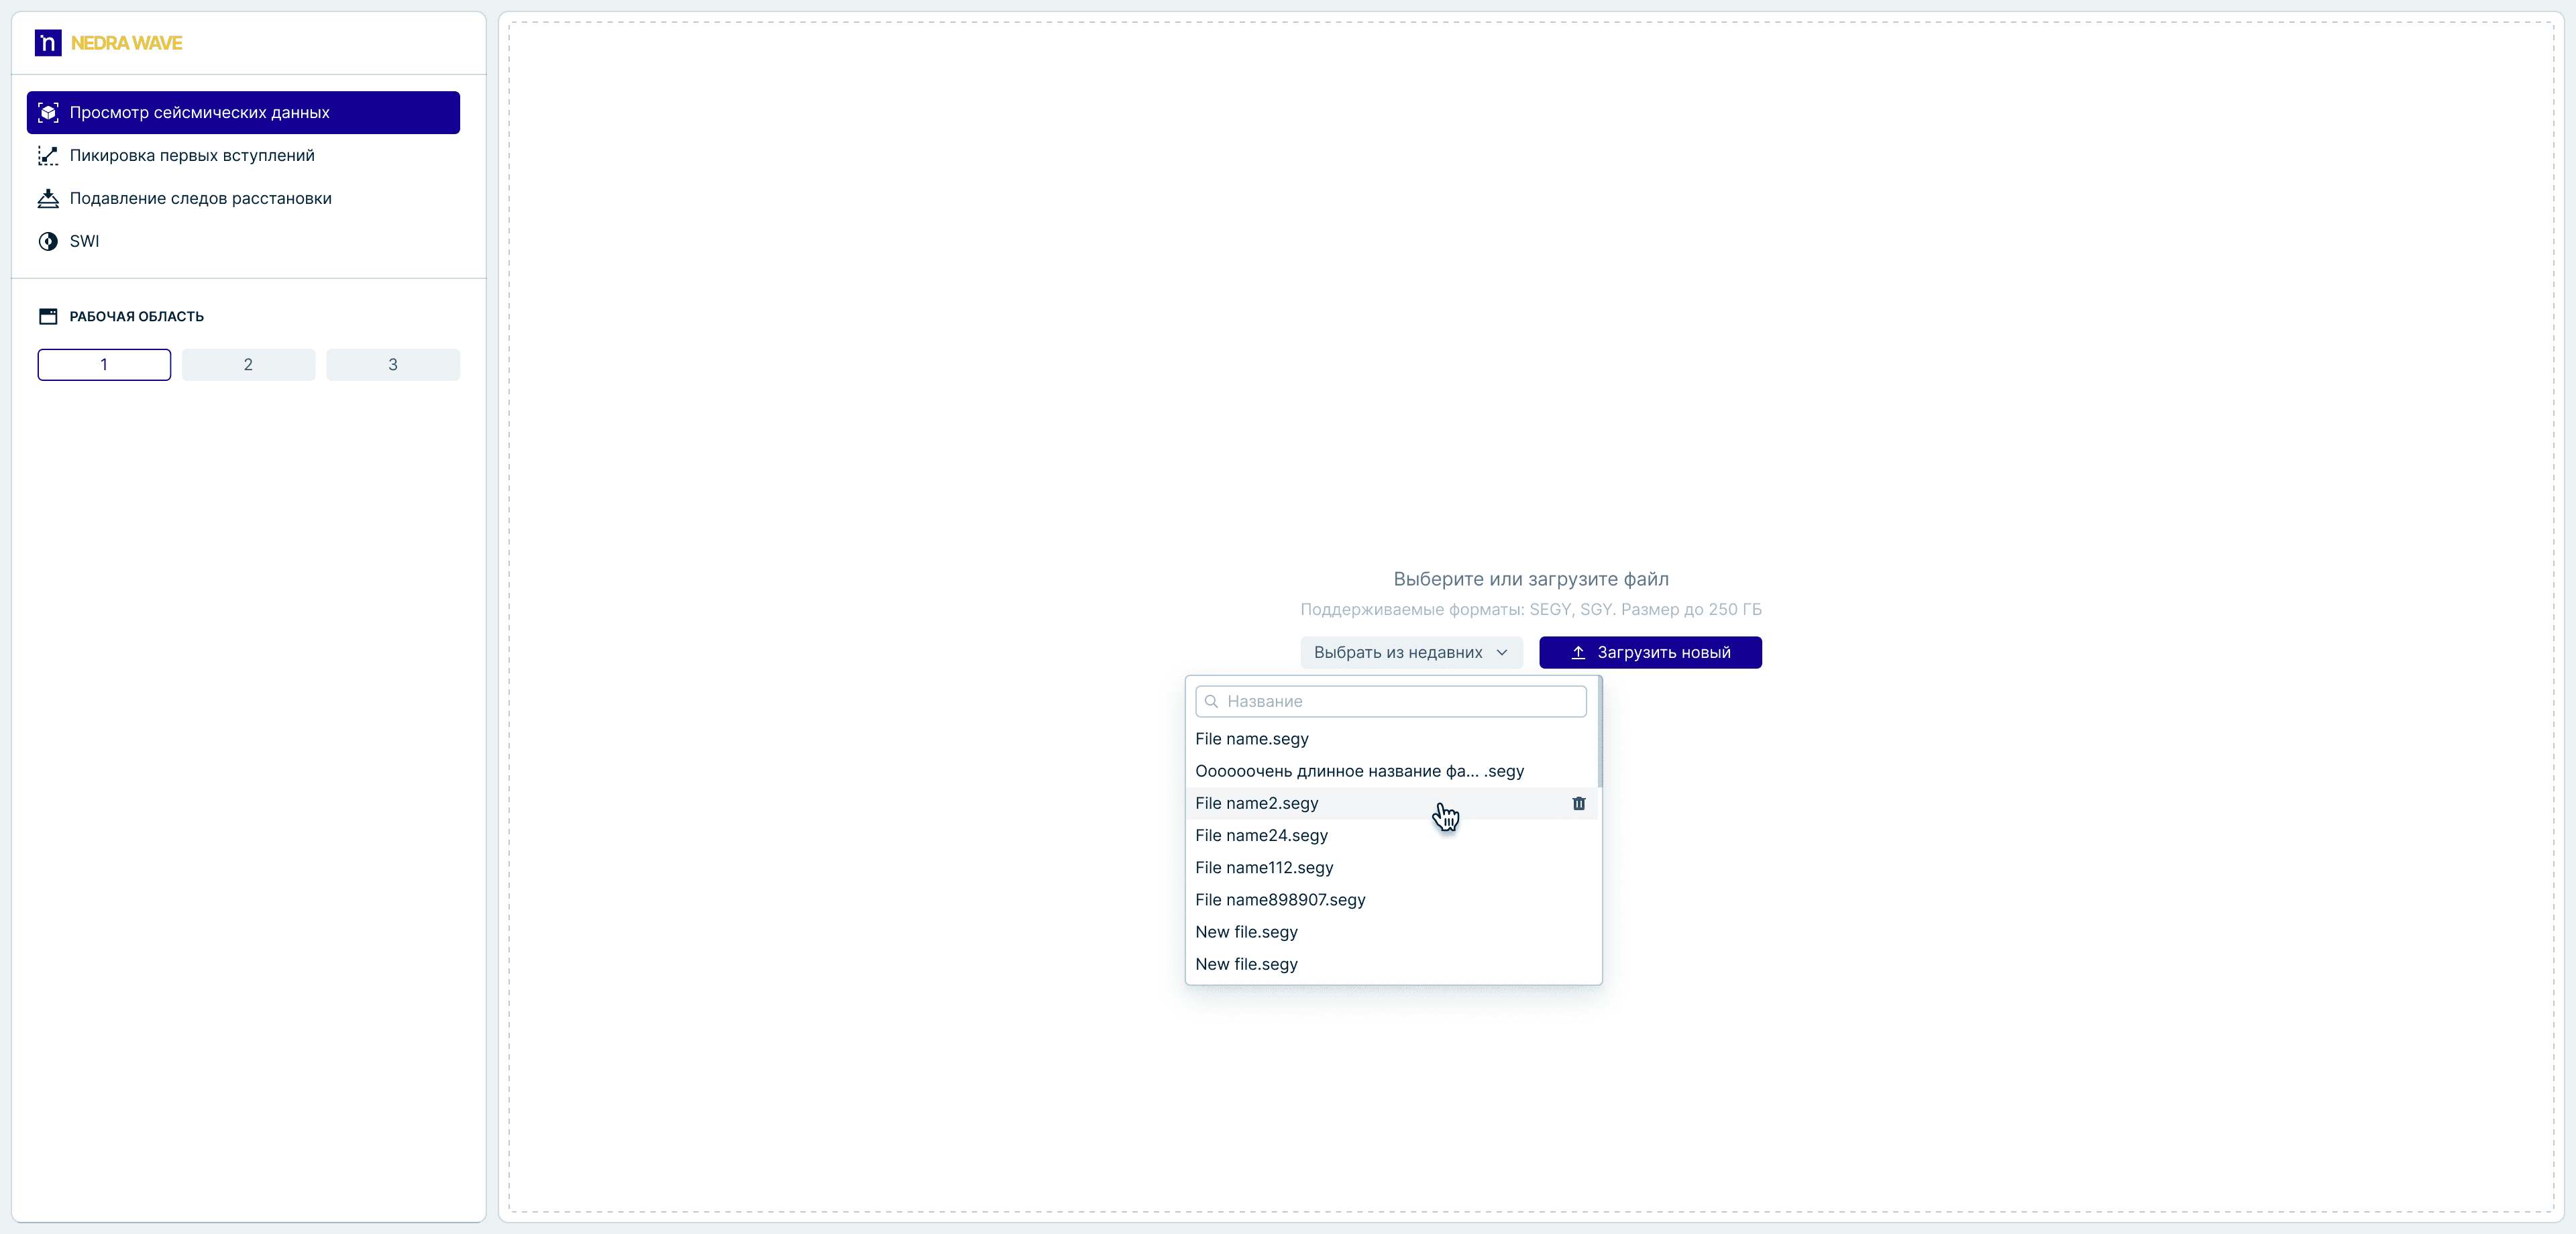Image resolution: width=2576 pixels, height=1234 pixels.
Task: Collapse the 'Выбрать из недавних' dropdown
Action: coord(1410,652)
